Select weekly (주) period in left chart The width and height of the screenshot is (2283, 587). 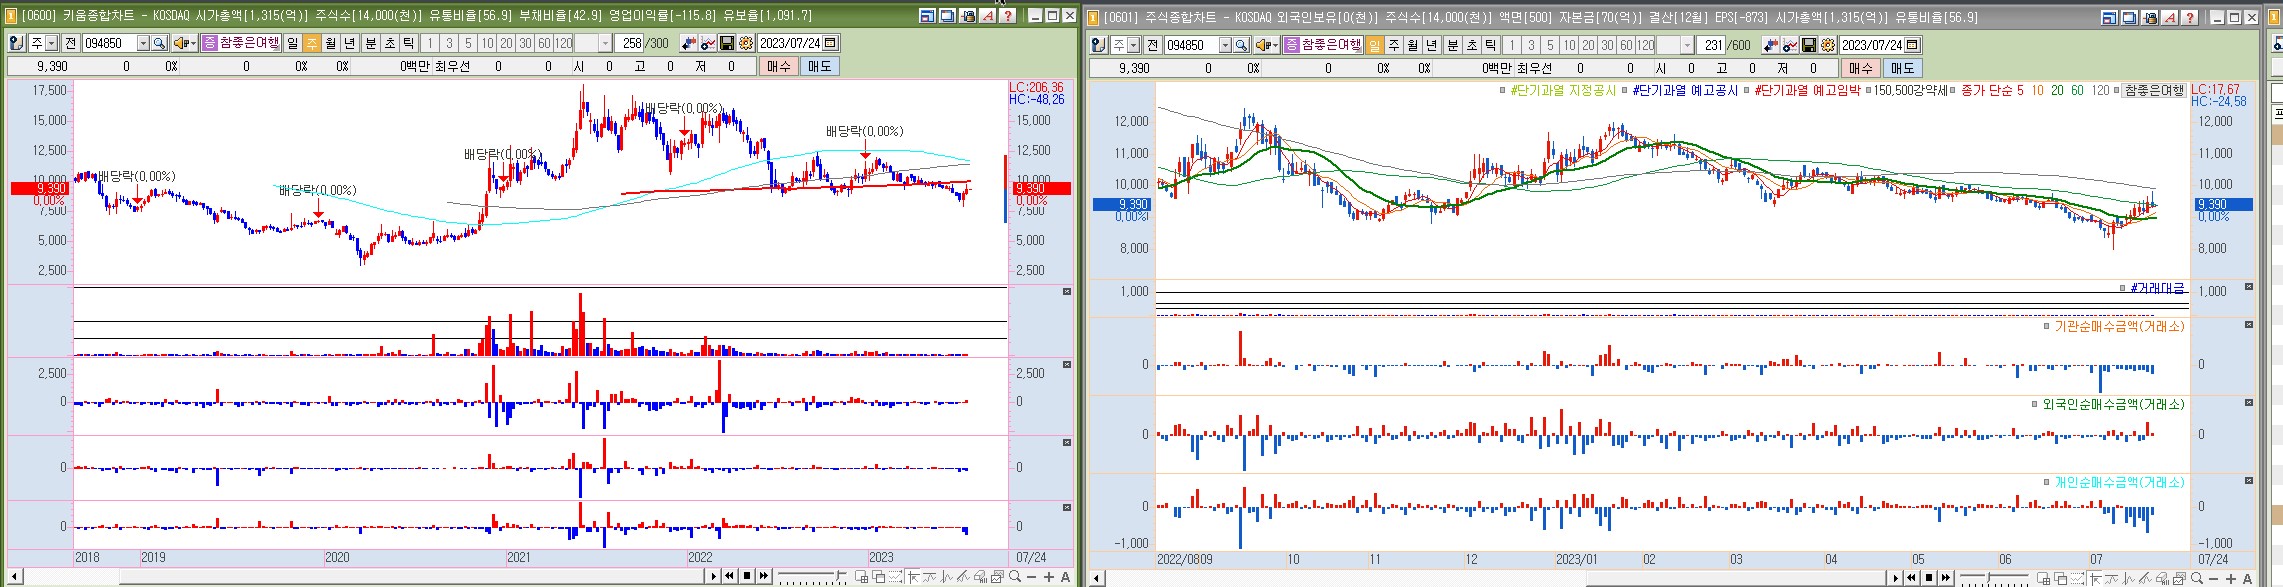coord(311,43)
